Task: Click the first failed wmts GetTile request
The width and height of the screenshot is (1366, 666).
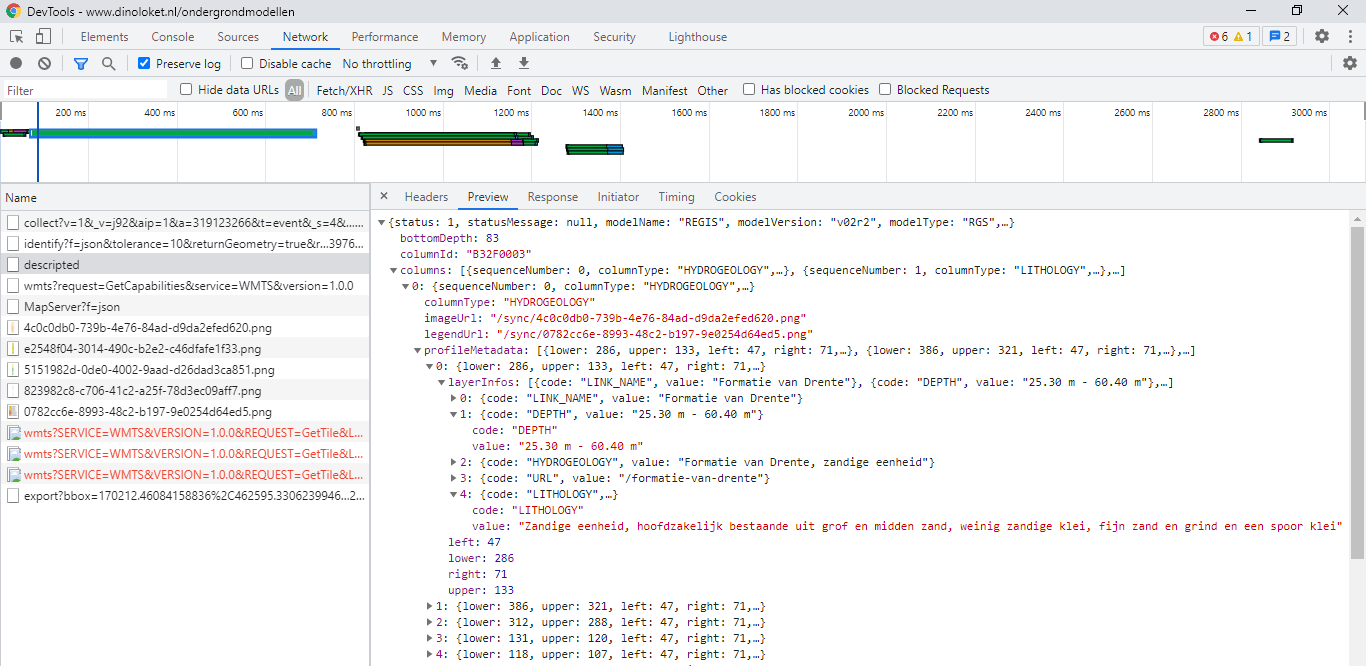Action: (x=185, y=433)
